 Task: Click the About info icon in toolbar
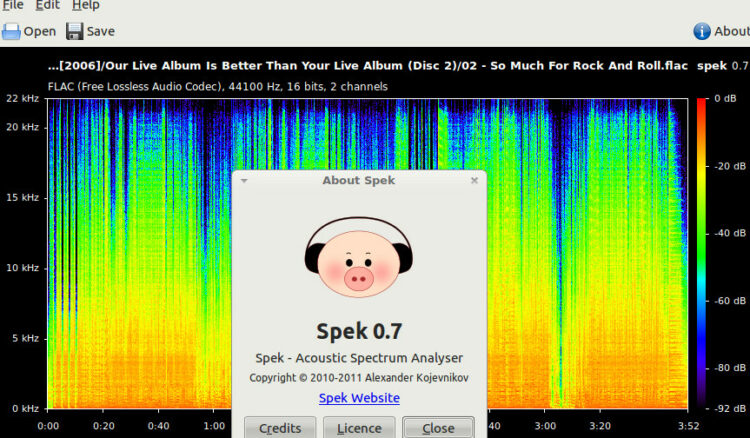point(702,31)
